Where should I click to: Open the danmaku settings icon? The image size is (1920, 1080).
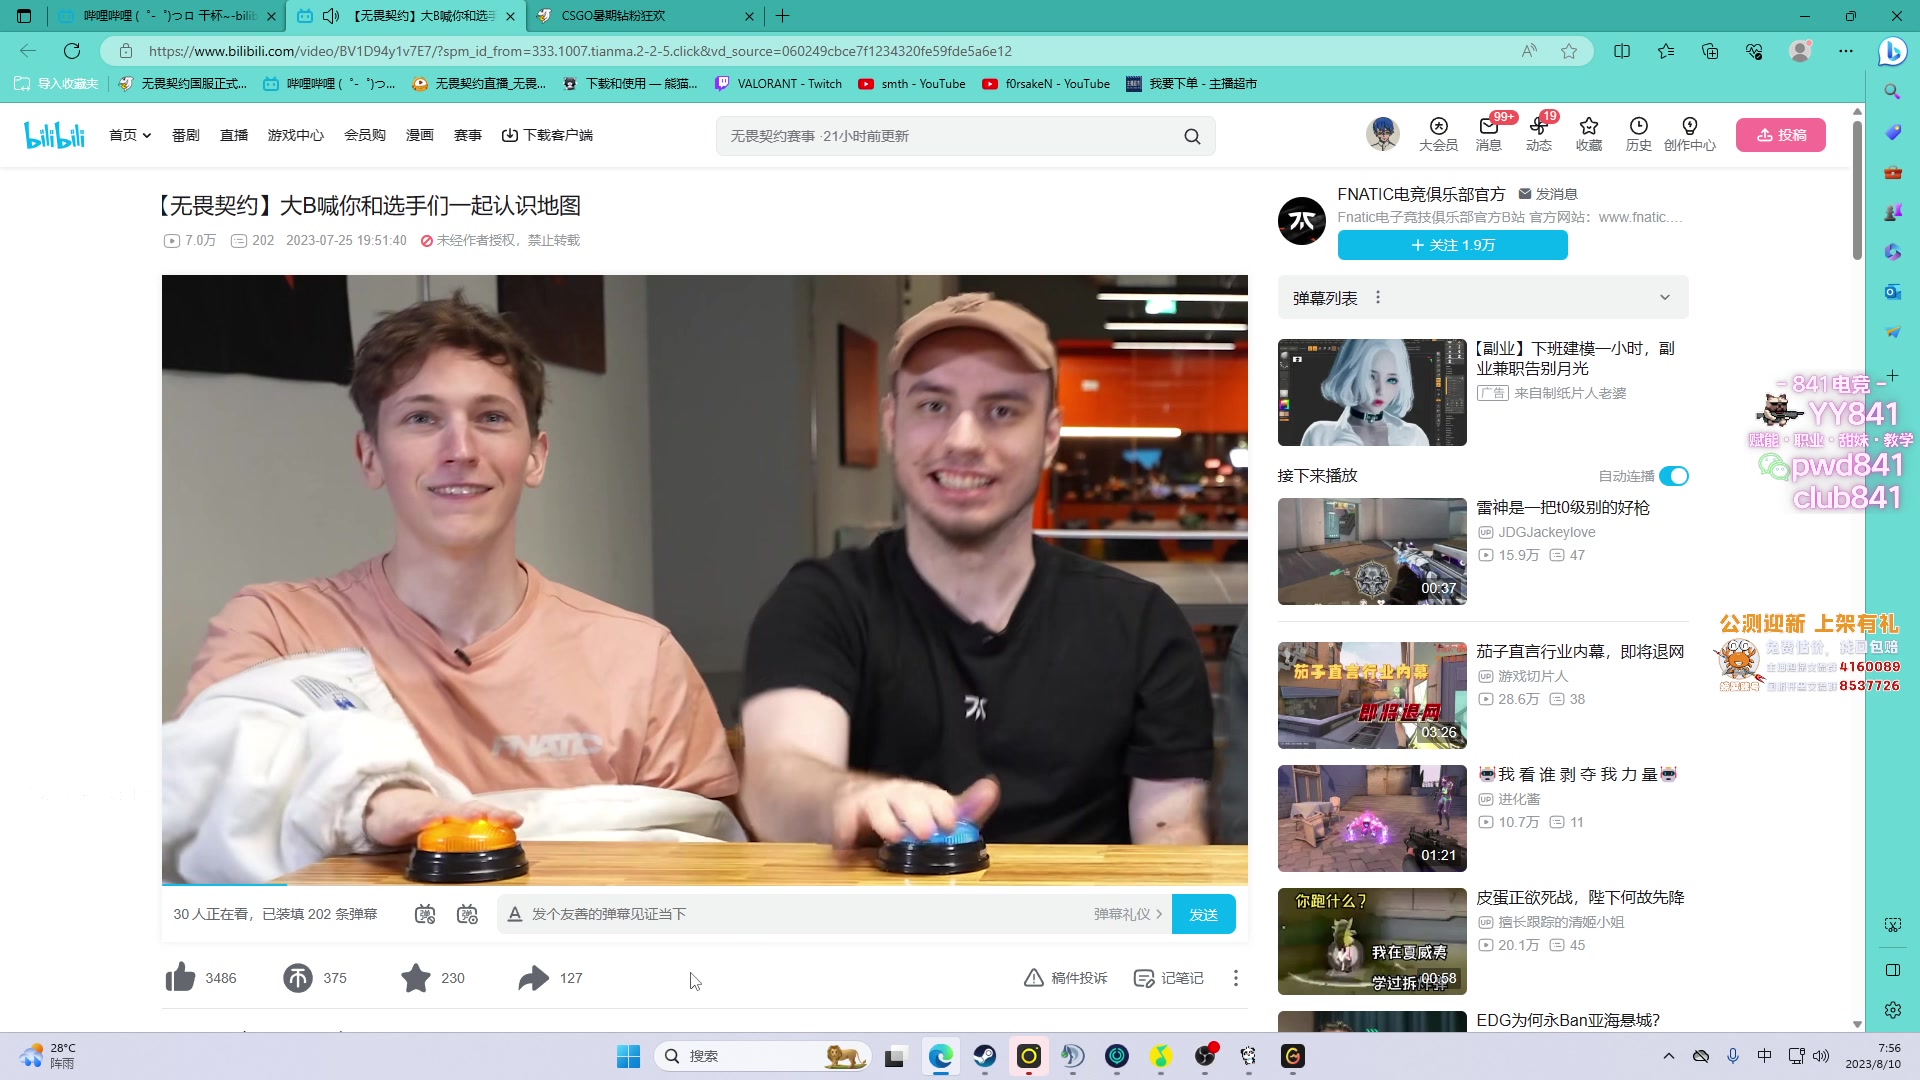467,914
